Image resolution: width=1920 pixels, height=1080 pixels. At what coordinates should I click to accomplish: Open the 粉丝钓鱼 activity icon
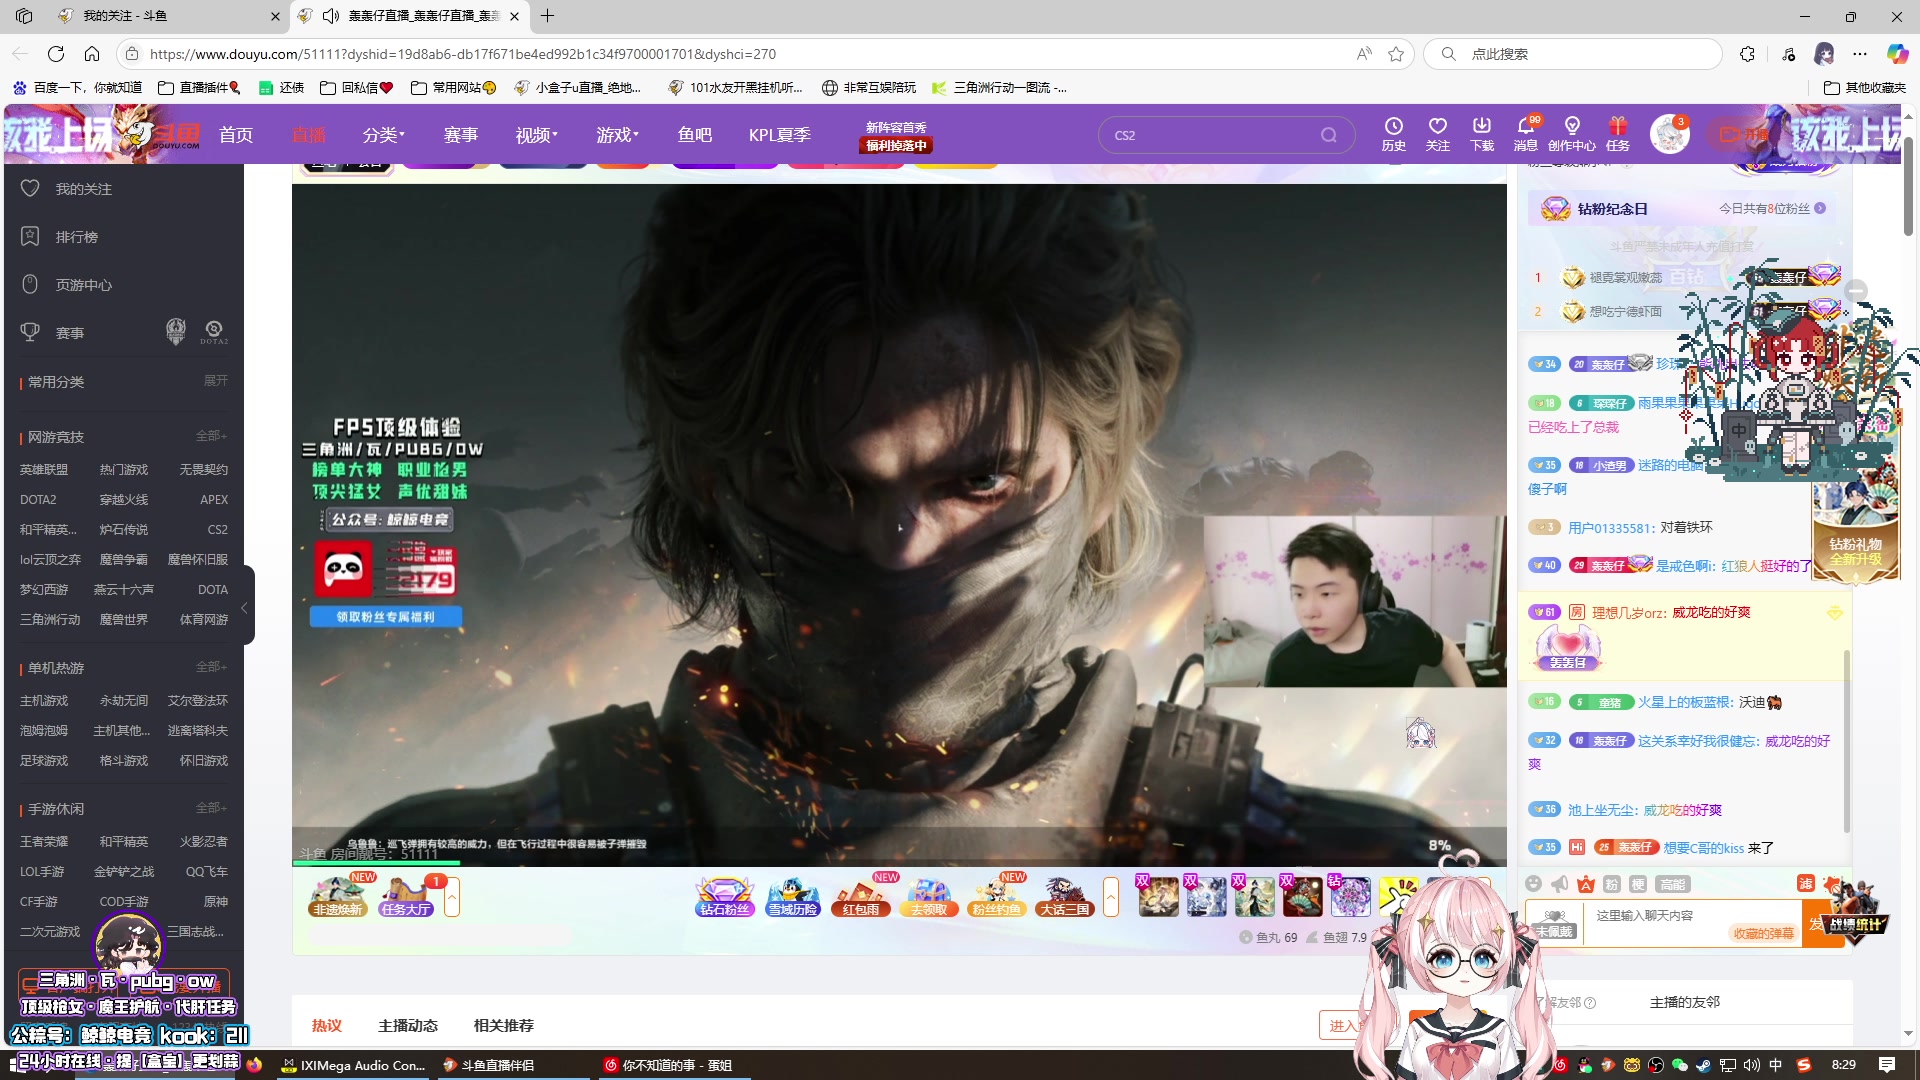point(996,897)
